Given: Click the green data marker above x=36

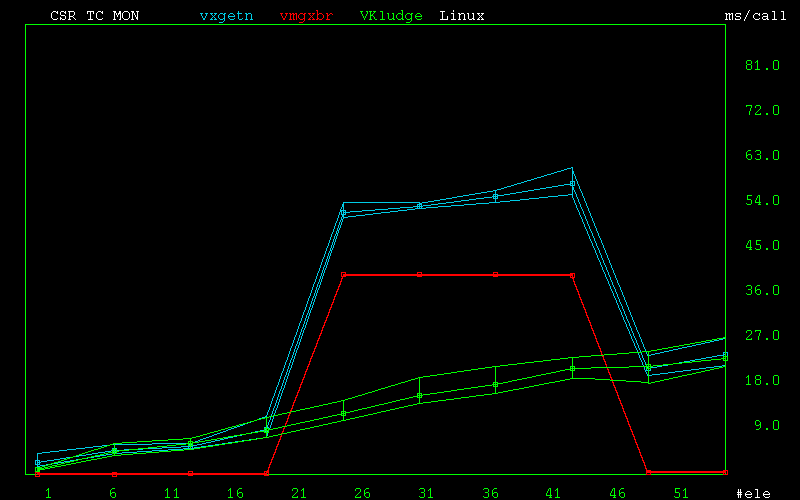Looking at the screenshot, I should pyautogui.click(x=495, y=385).
